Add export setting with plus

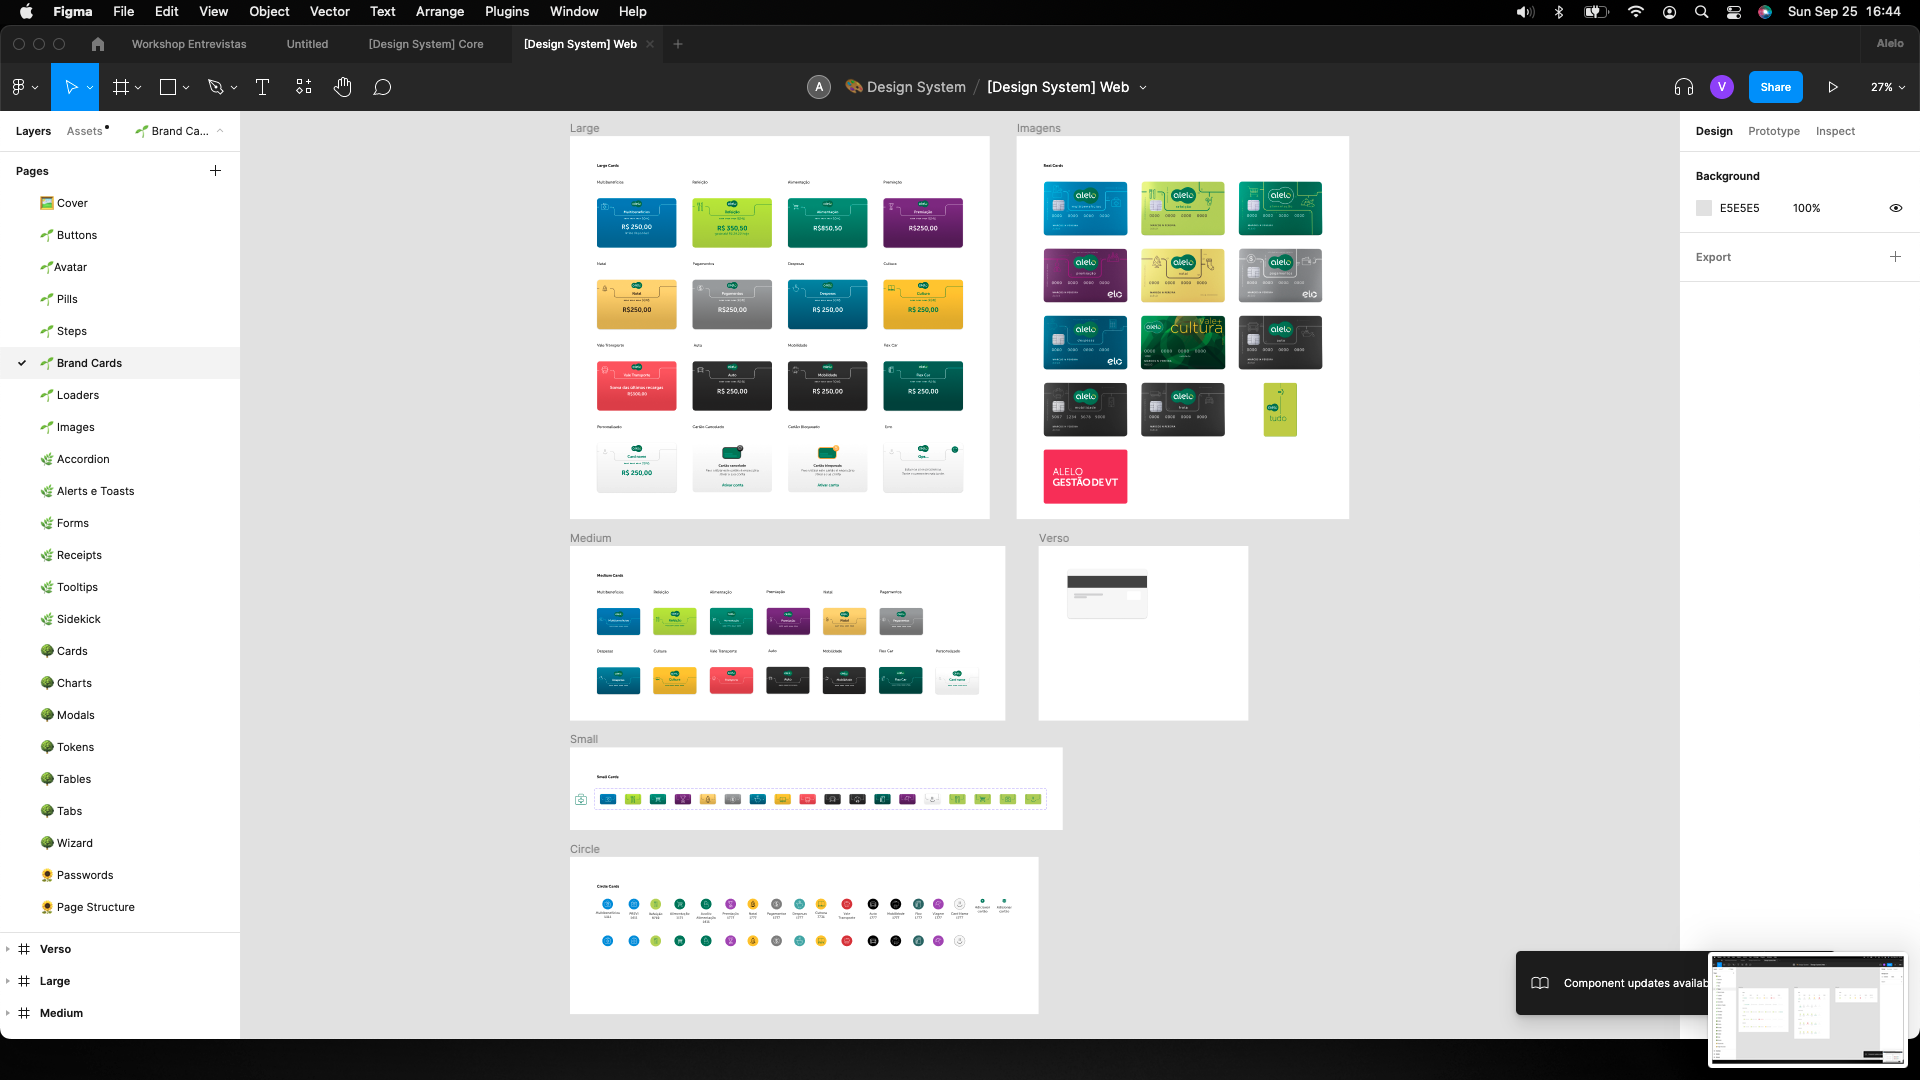click(x=1895, y=257)
